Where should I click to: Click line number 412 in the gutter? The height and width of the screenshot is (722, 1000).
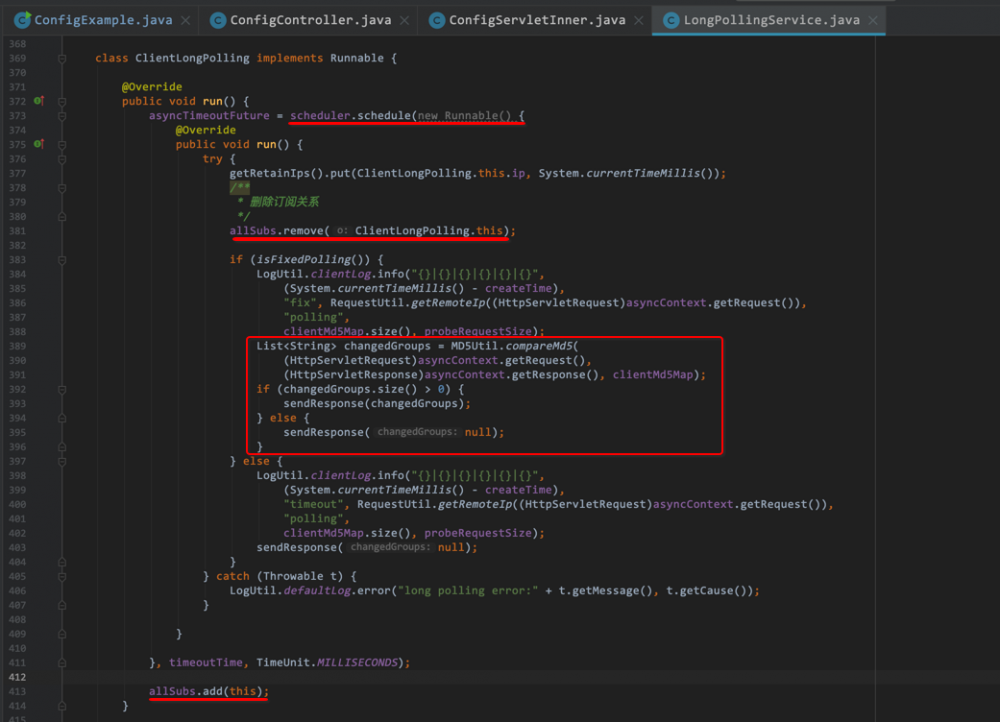click(19, 677)
